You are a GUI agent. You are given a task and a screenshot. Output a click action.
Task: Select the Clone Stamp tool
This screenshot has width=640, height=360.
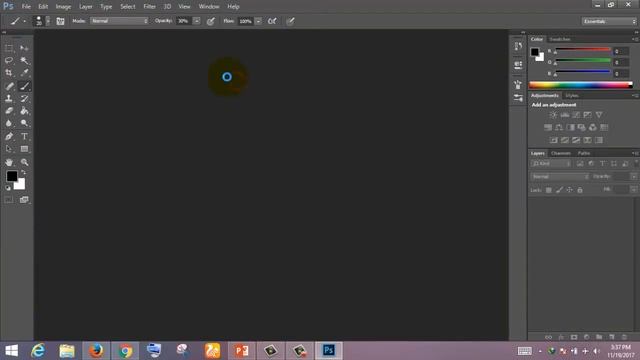(9, 98)
